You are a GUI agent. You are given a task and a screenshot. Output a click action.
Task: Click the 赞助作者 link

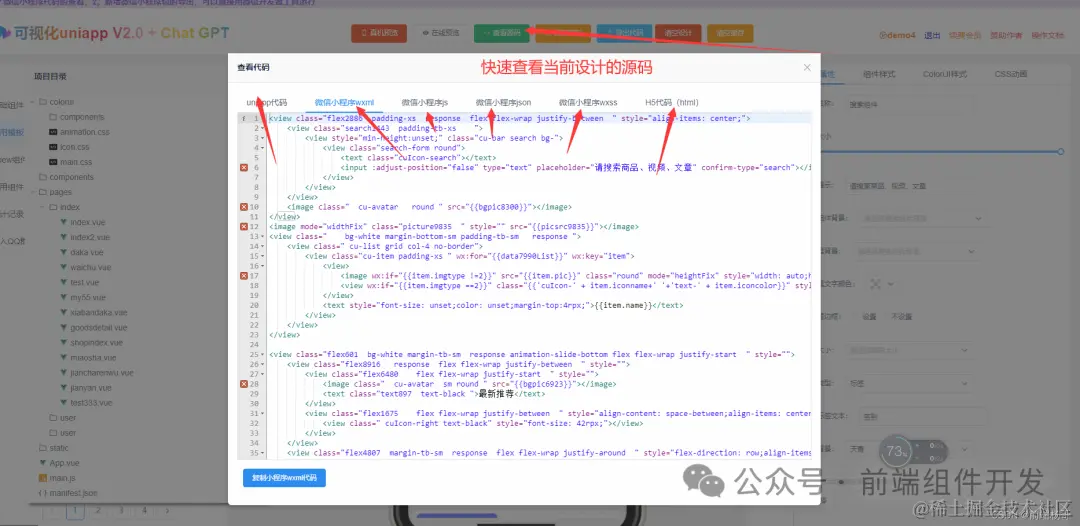coord(1006,35)
